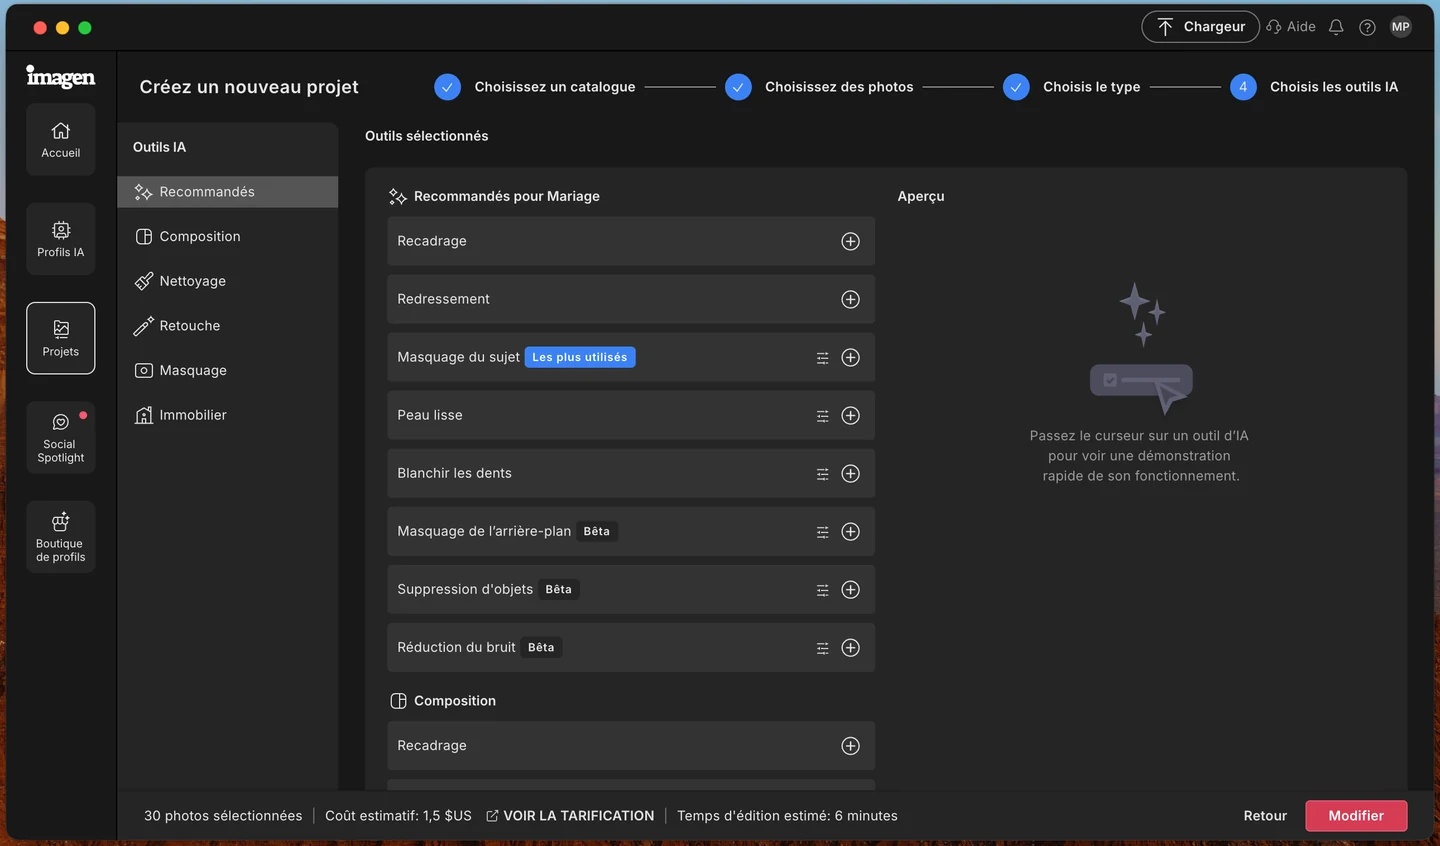This screenshot has height=846, width=1440.
Task: Go to Accueil in the sidebar
Action: 61,139
